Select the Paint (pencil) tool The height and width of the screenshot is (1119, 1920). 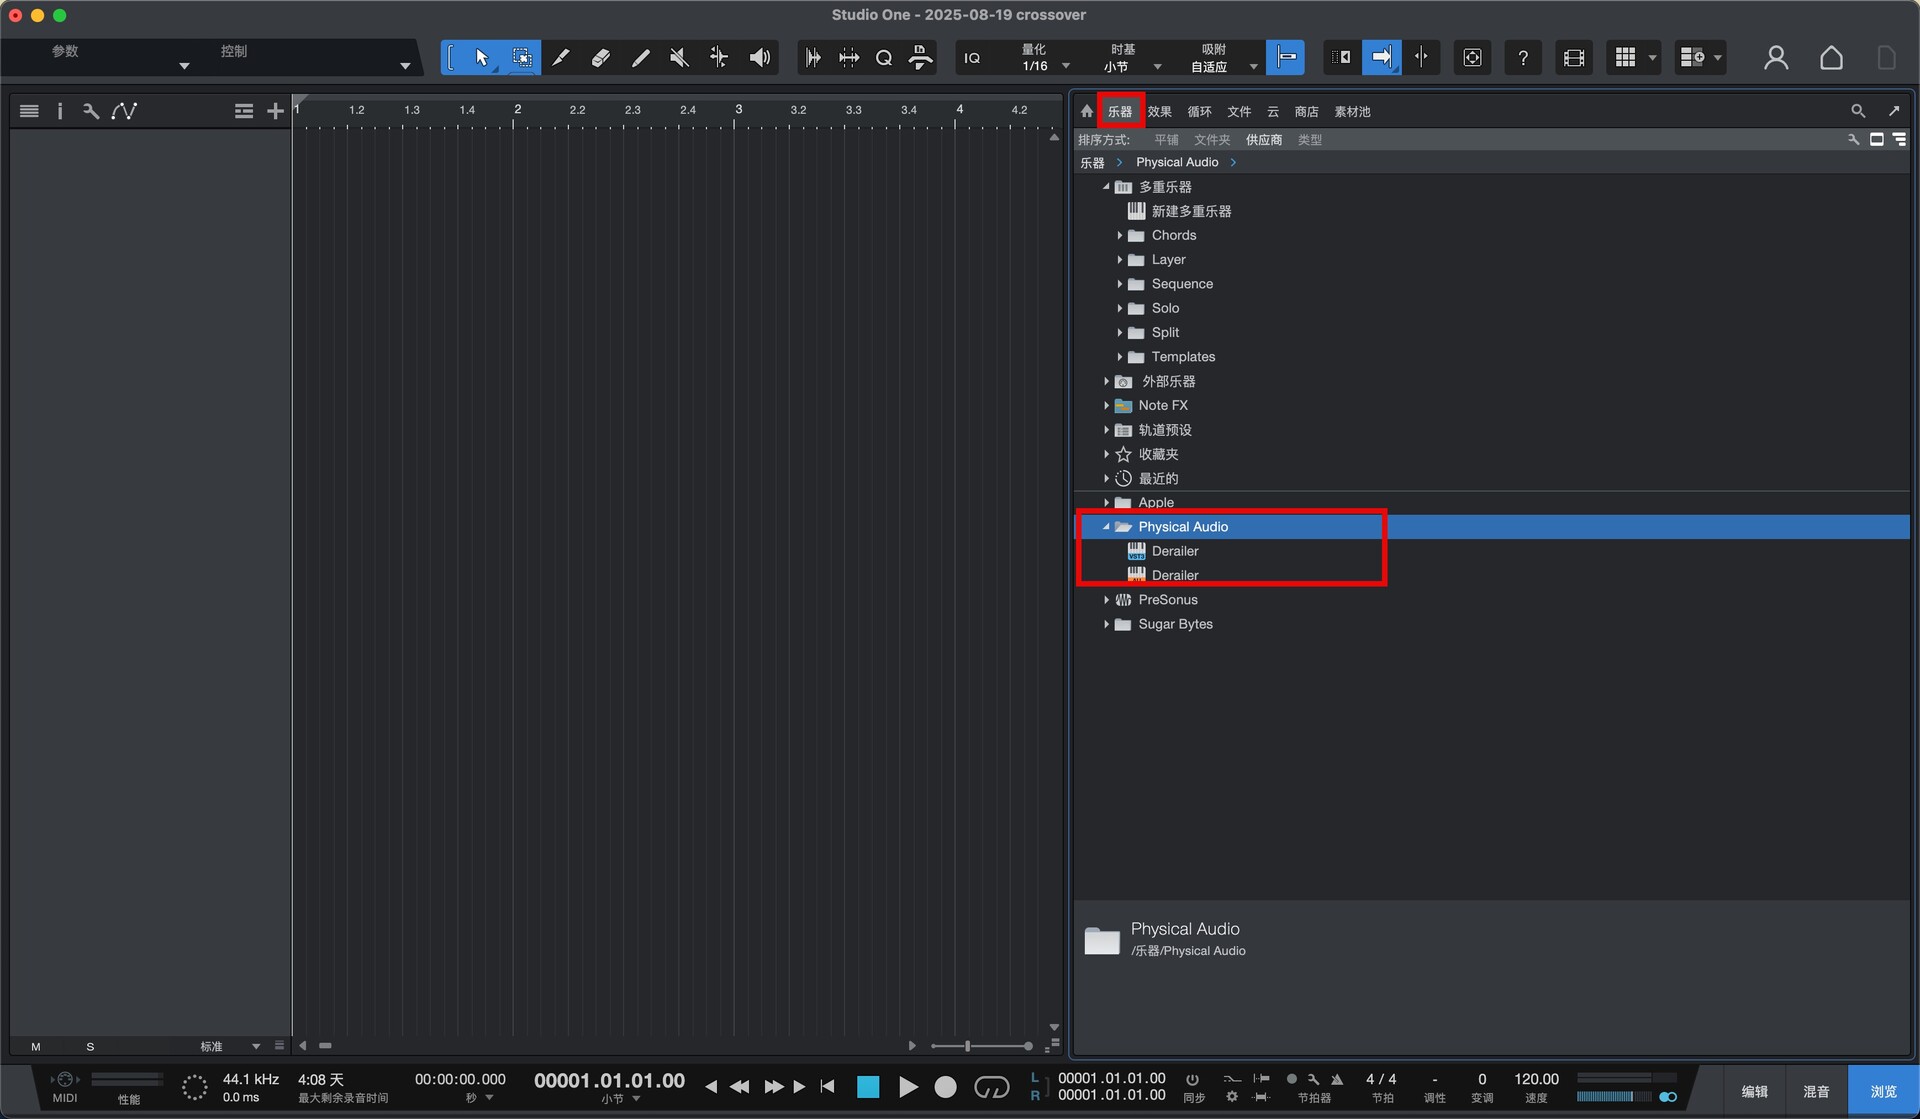pos(640,58)
